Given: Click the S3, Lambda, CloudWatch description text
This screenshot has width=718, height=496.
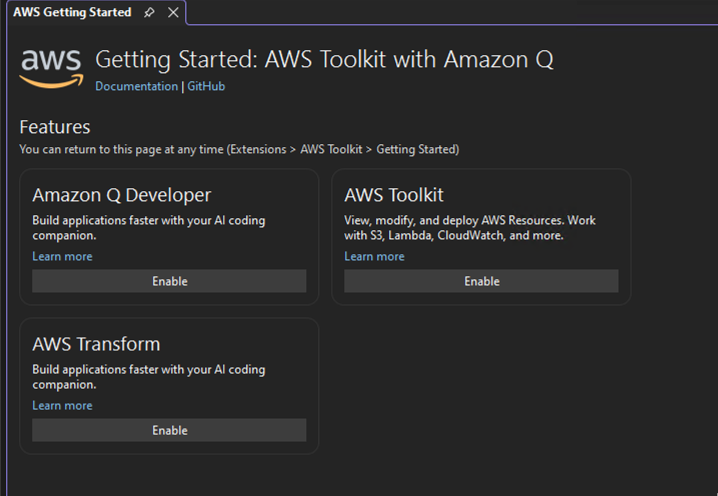Looking at the screenshot, I should 469,228.
